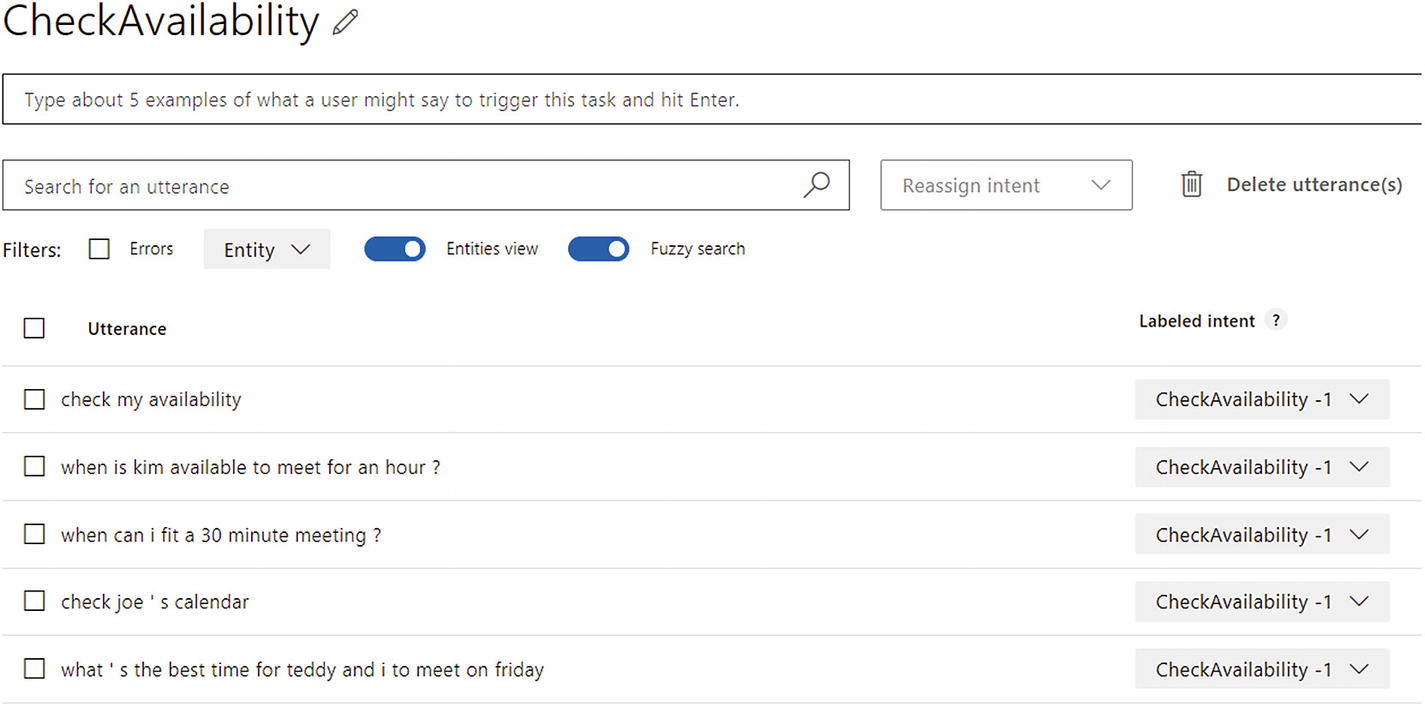Click the magnifying glass search icon
This screenshot has height=707, width=1425.
click(817, 185)
